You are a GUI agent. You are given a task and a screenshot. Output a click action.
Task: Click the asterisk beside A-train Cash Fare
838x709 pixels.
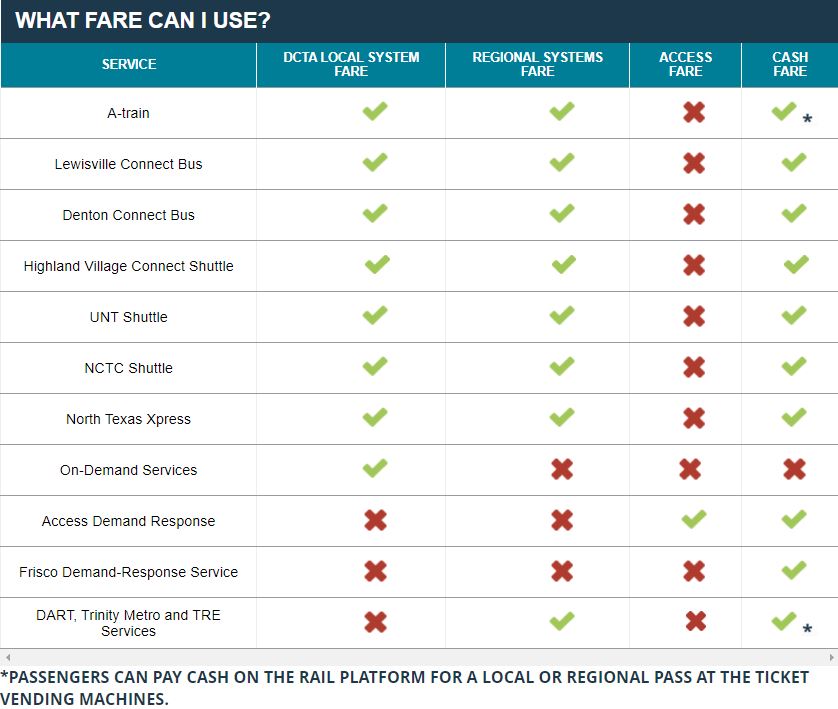coord(807,119)
